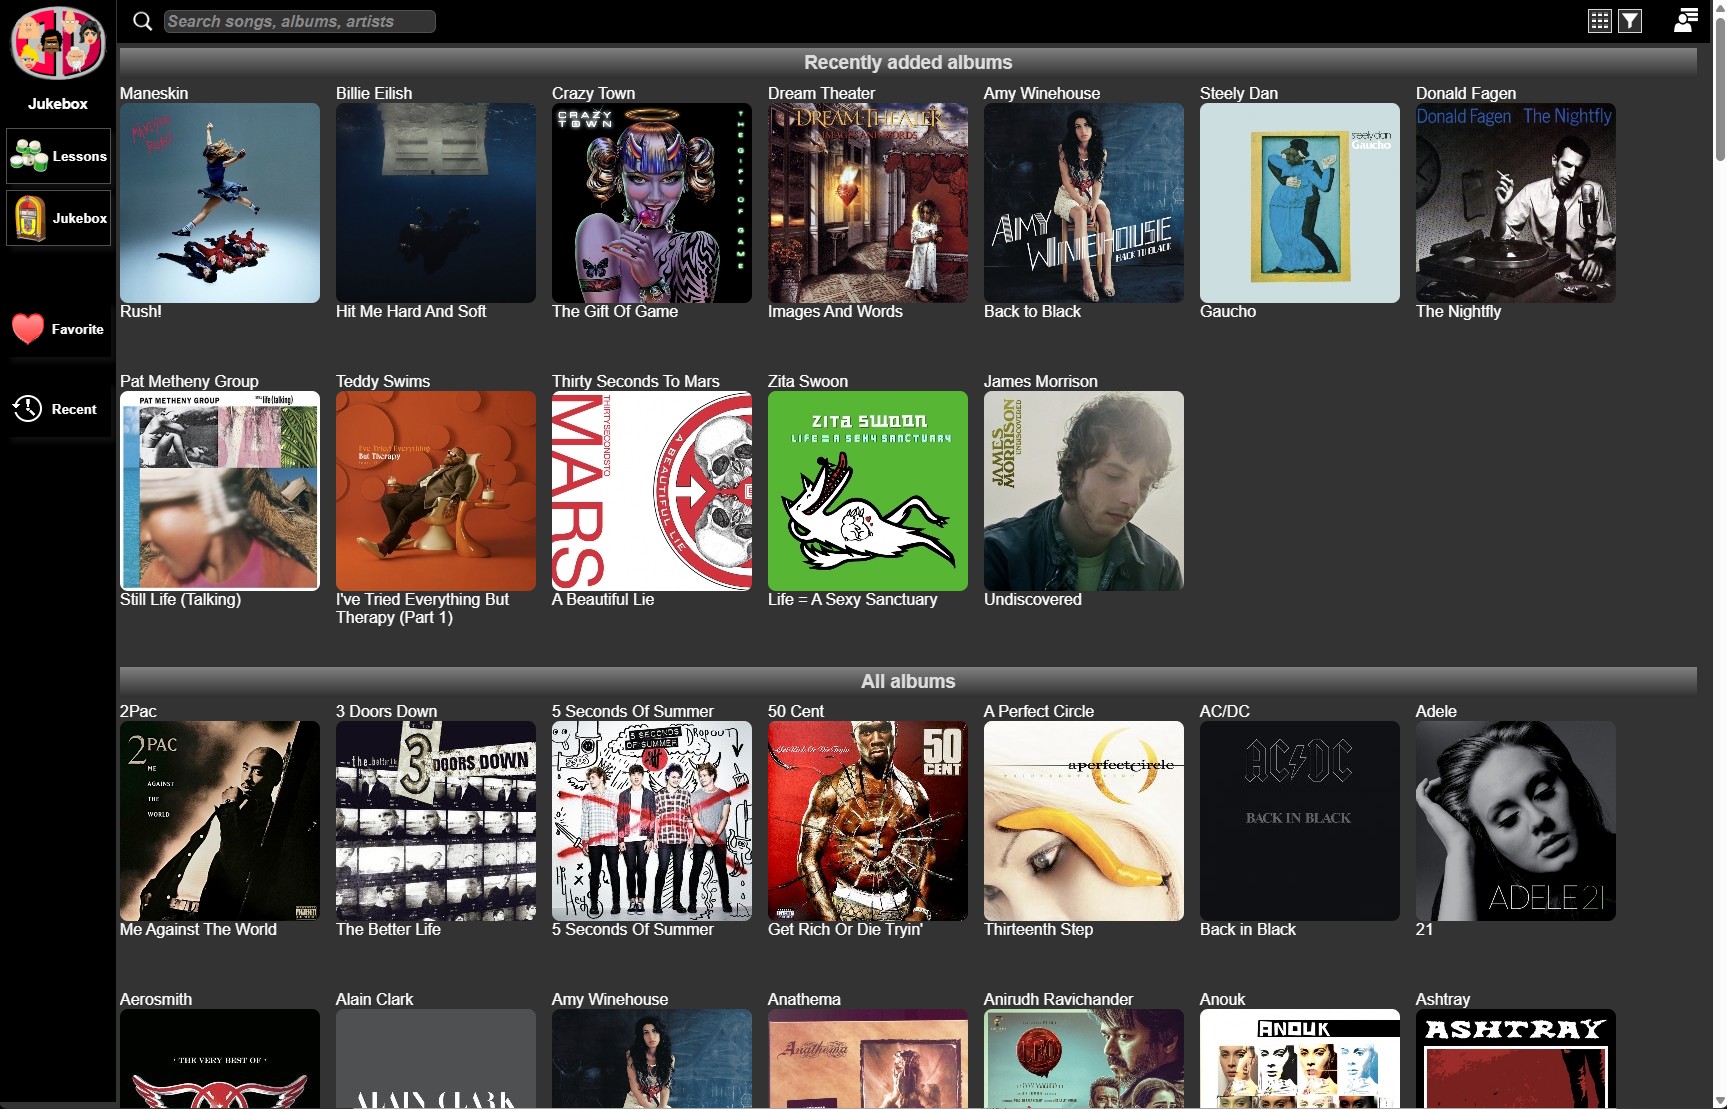1727x1109 pixels.
Task: Click the Maneskin artist name
Action: [x=154, y=93]
